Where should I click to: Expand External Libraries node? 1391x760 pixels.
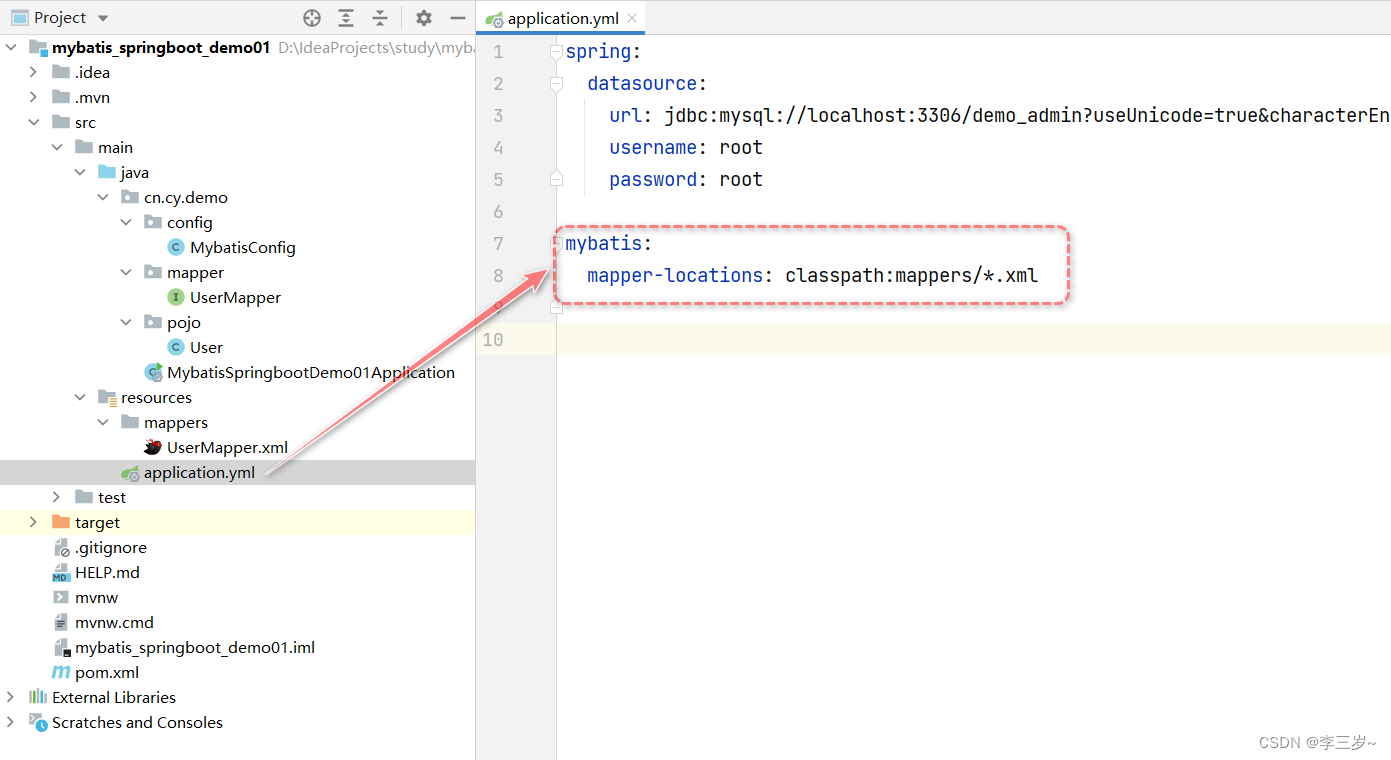point(11,697)
